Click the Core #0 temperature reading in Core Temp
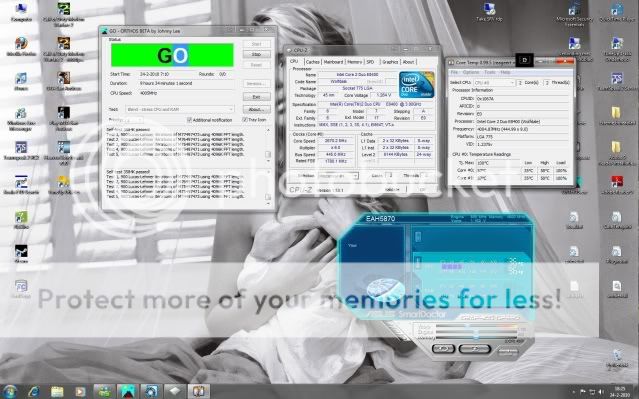Viewport: 639px width, 399px height. pos(498,170)
